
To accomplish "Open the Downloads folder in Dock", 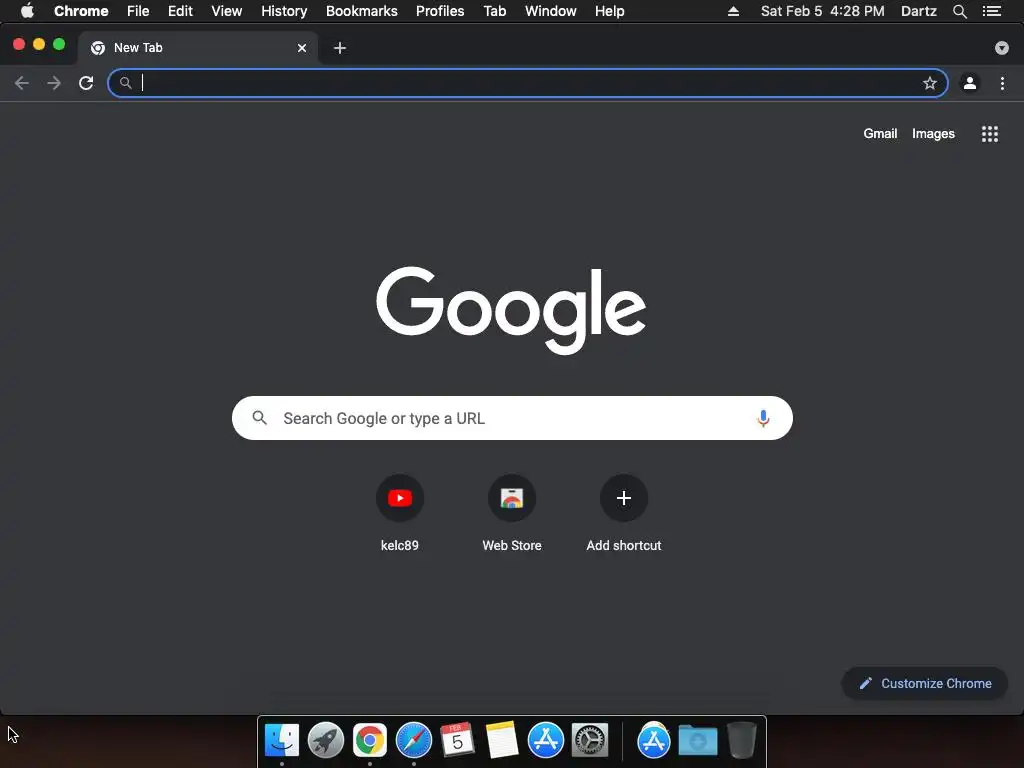I will [x=697, y=741].
